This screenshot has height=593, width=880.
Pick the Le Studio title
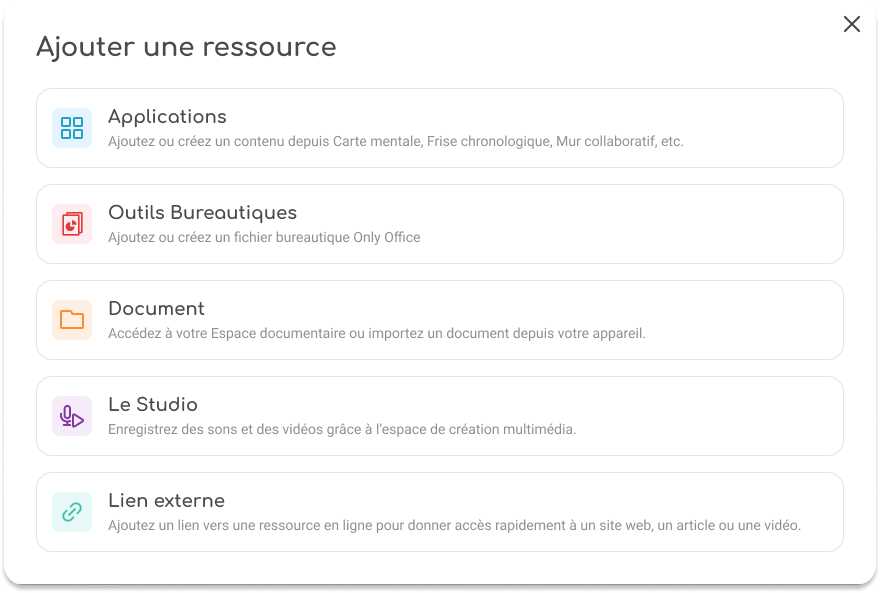pos(153,405)
